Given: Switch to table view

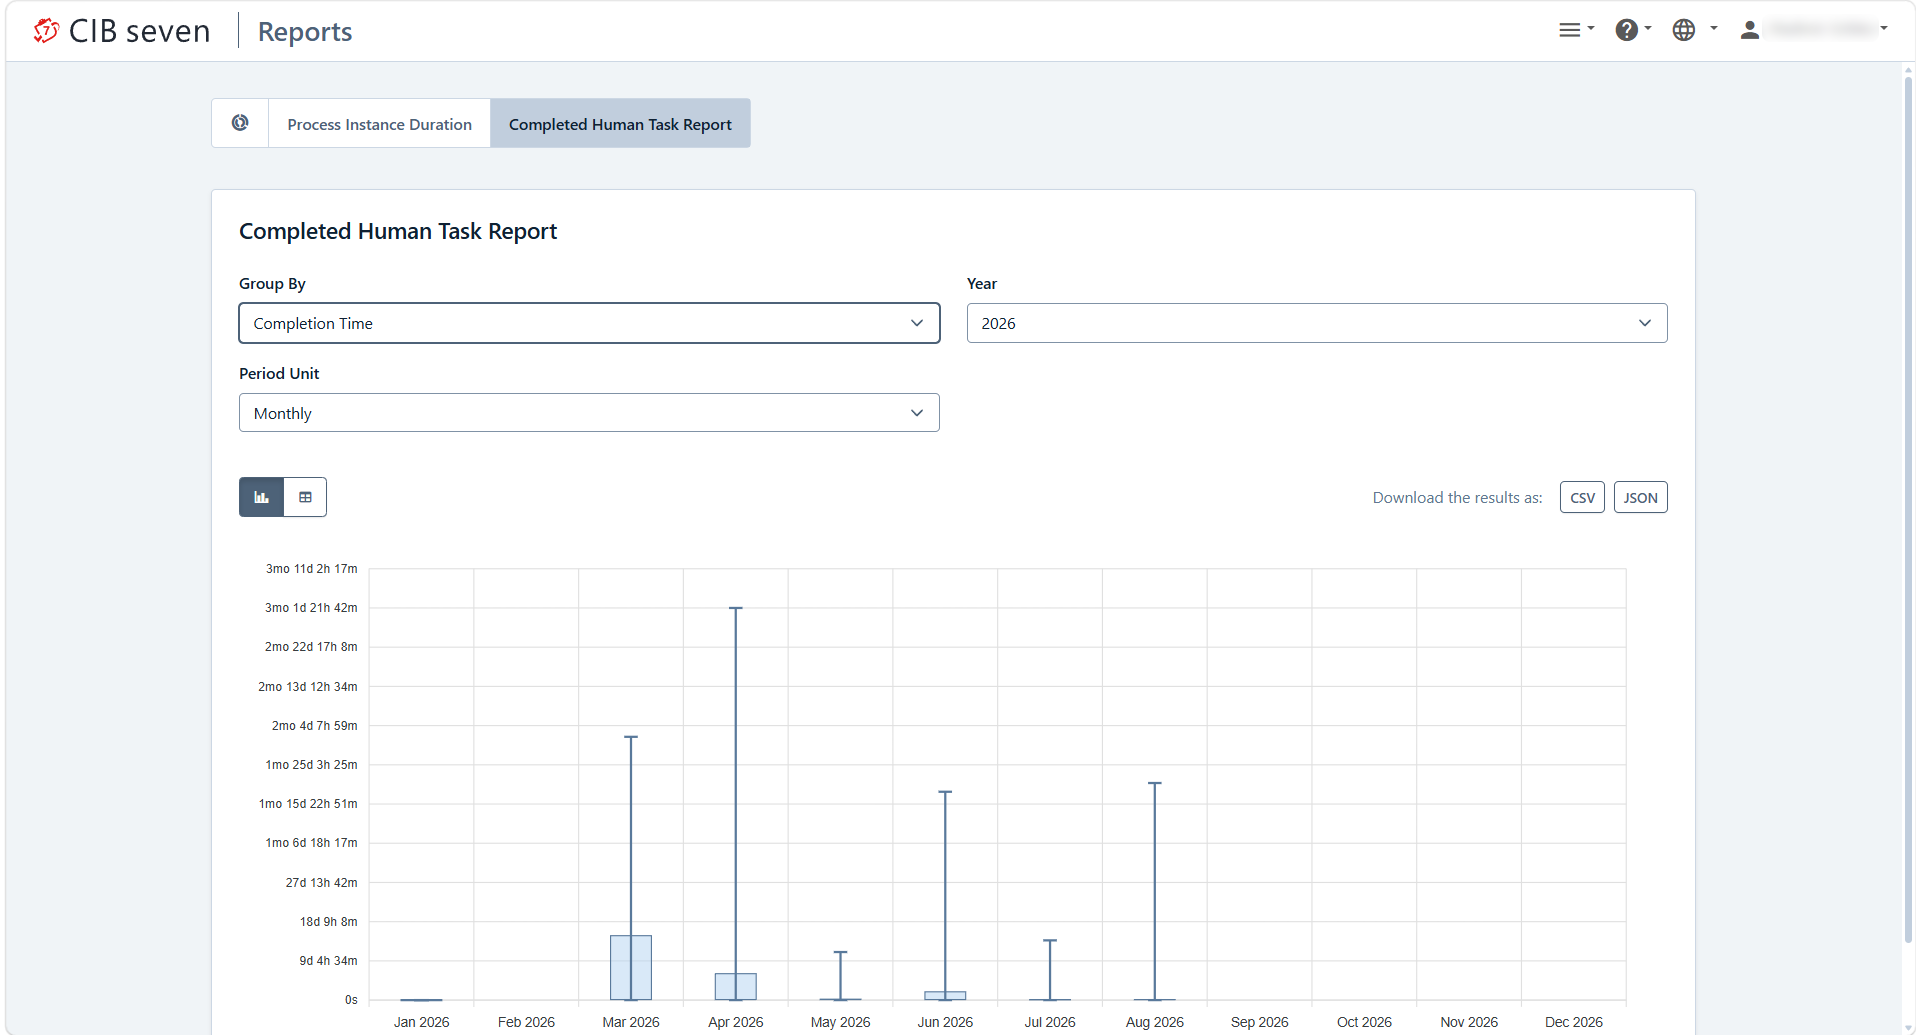Looking at the screenshot, I should [306, 497].
